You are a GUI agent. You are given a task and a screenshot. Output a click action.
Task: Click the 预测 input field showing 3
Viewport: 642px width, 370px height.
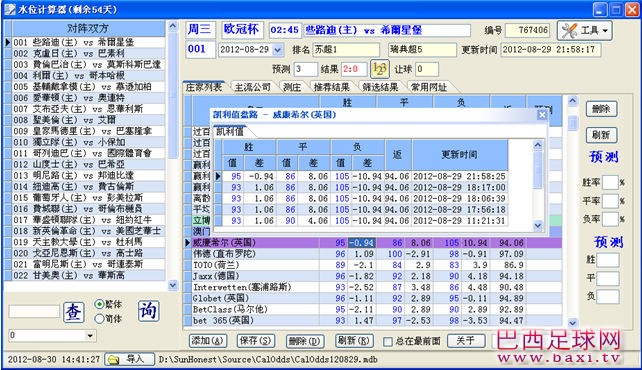pos(305,69)
